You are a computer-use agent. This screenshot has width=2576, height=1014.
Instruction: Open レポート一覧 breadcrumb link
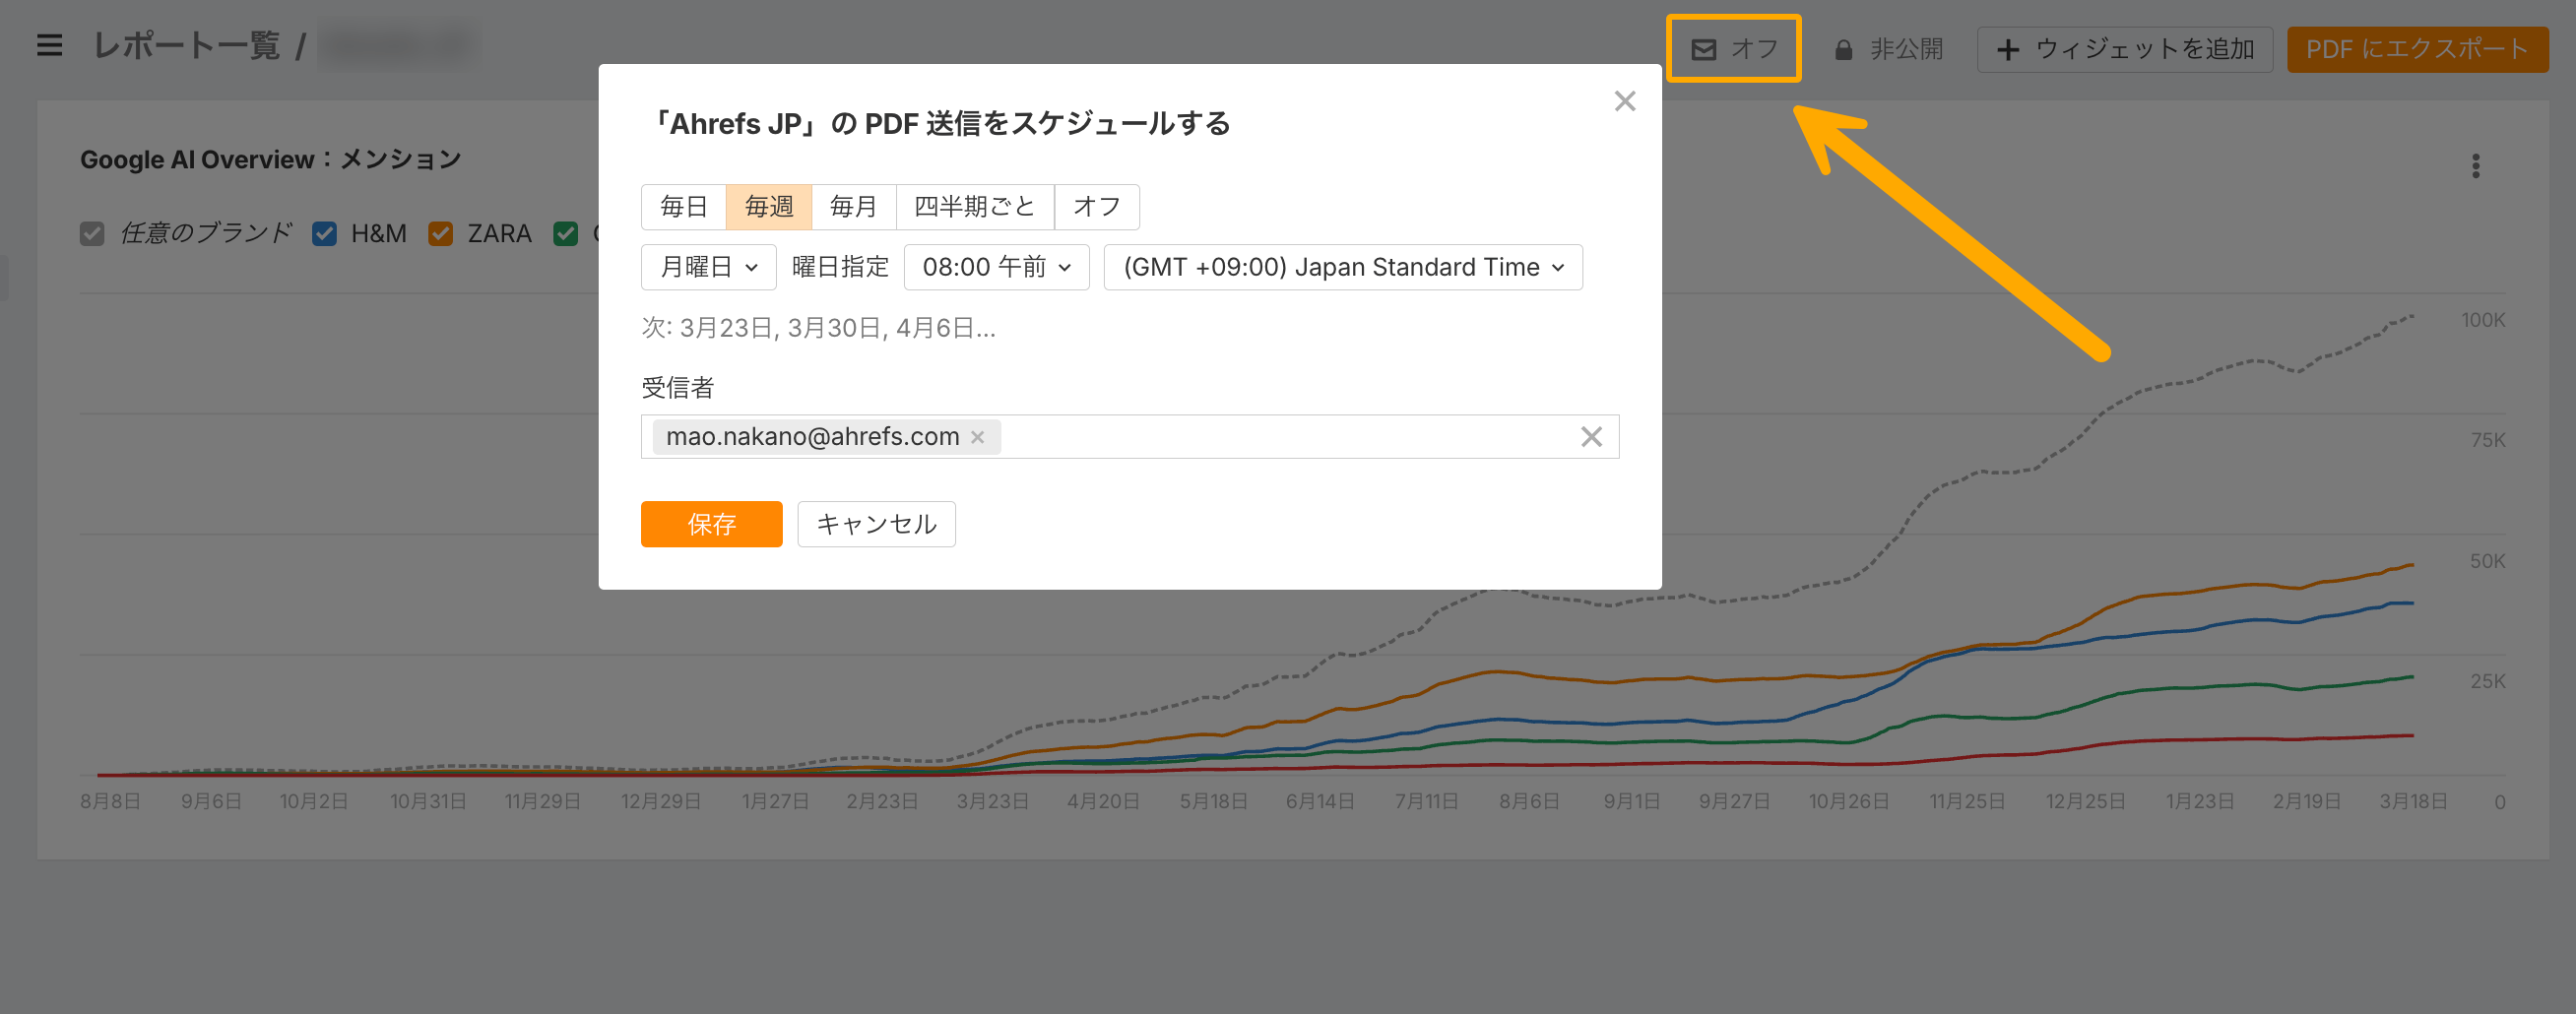coord(186,46)
